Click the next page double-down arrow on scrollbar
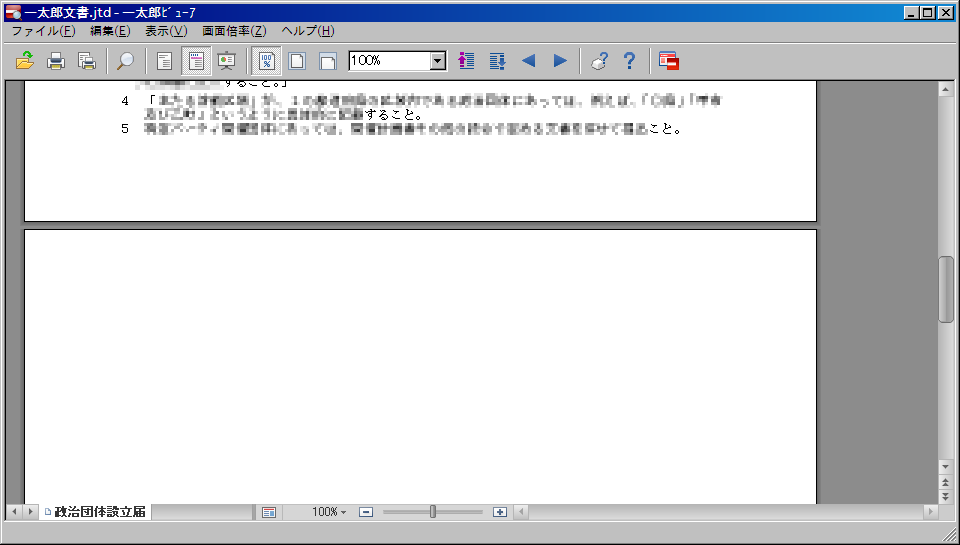960x545 pixels. [x=946, y=497]
